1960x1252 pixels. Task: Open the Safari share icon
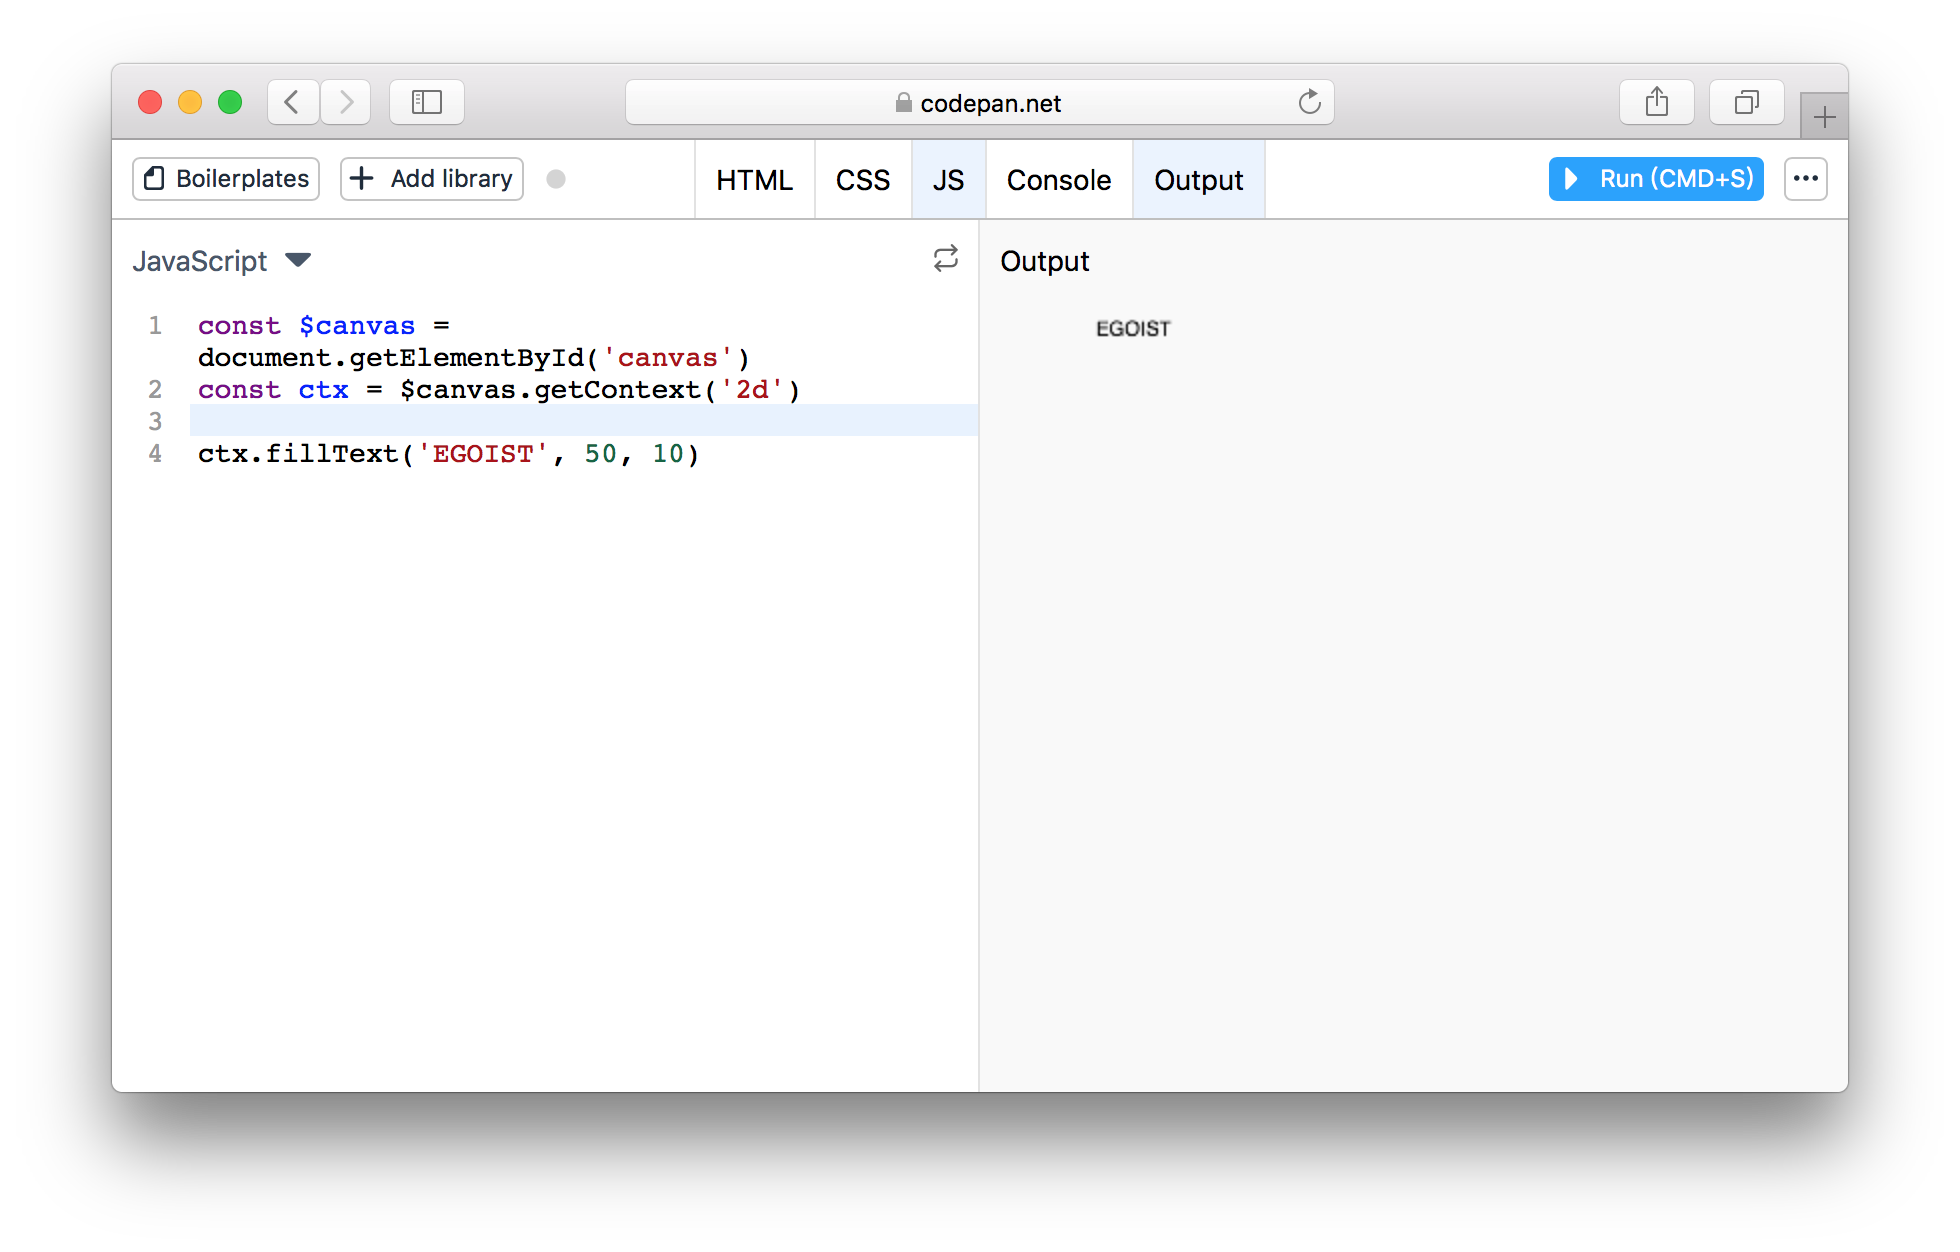(x=1656, y=102)
